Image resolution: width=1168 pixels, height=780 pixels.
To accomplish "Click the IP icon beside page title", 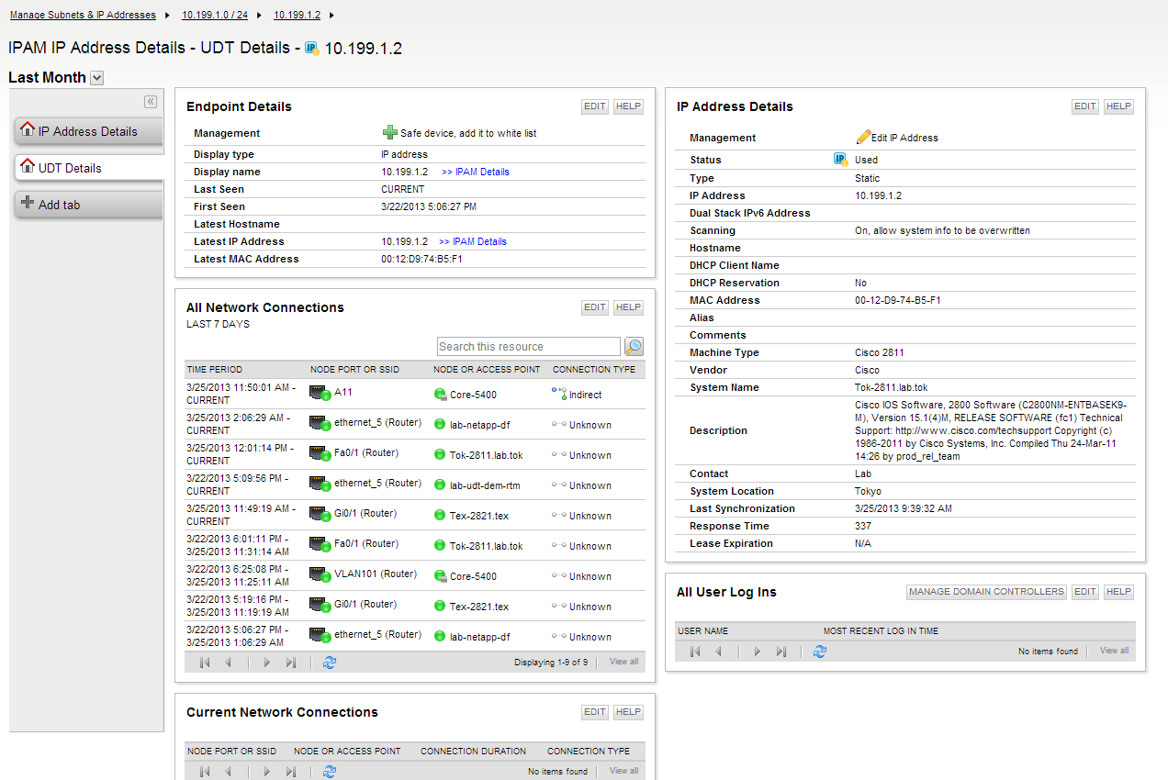I will click(x=312, y=49).
